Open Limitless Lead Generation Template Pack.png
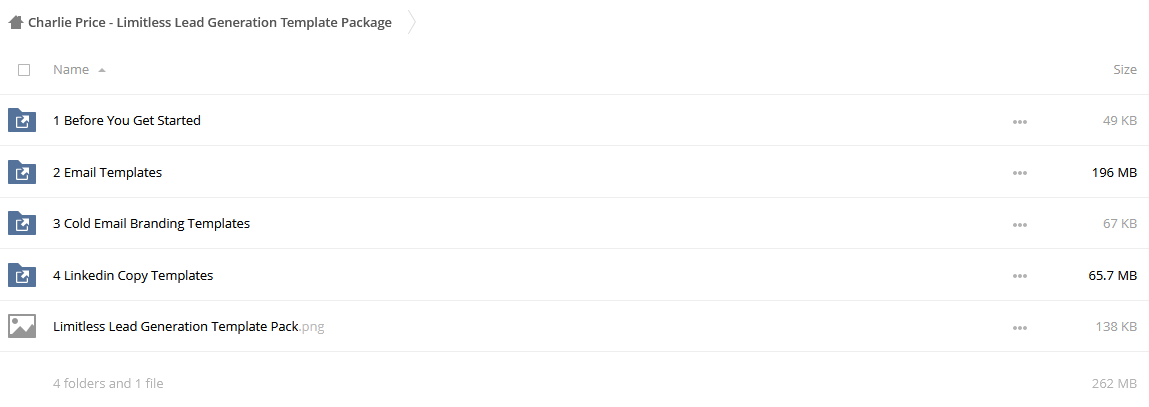The image size is (1149, 407). coord(188,327)
